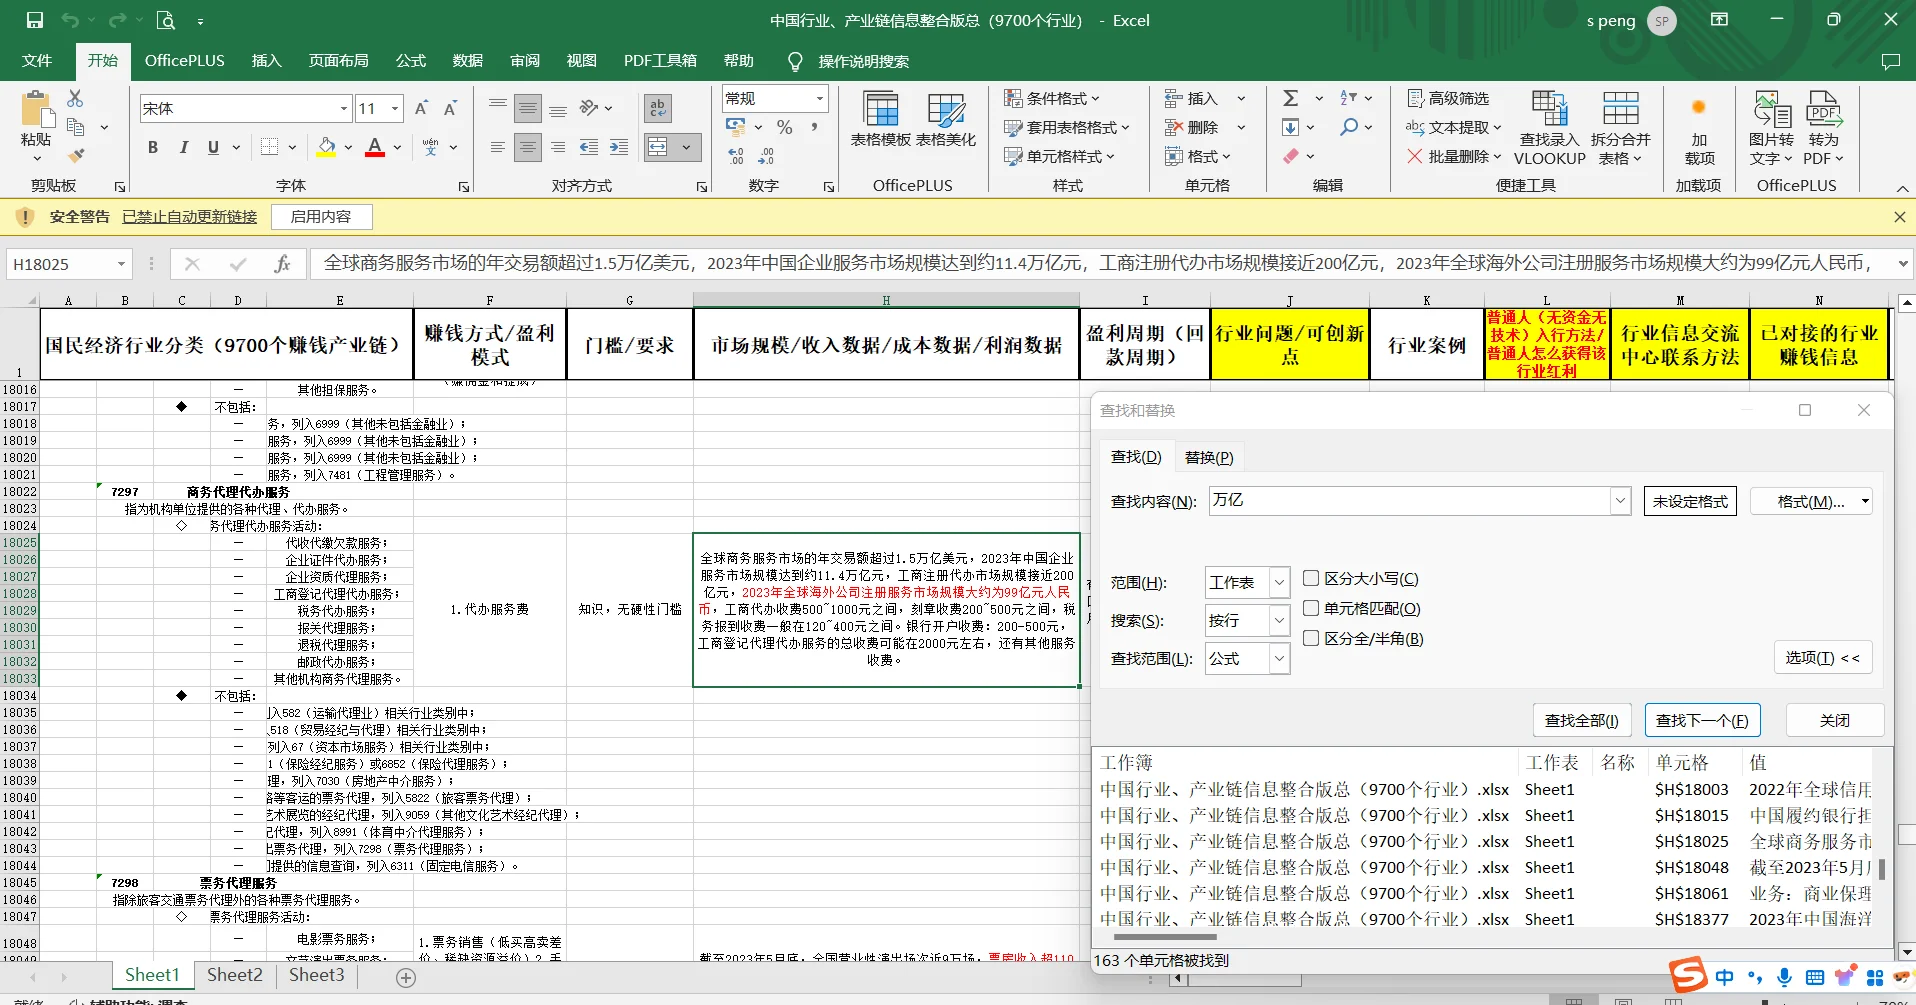Screen dimensions: 1916x1005
Task: Switch to the 数据 ribbon tab
Action: 467,61
